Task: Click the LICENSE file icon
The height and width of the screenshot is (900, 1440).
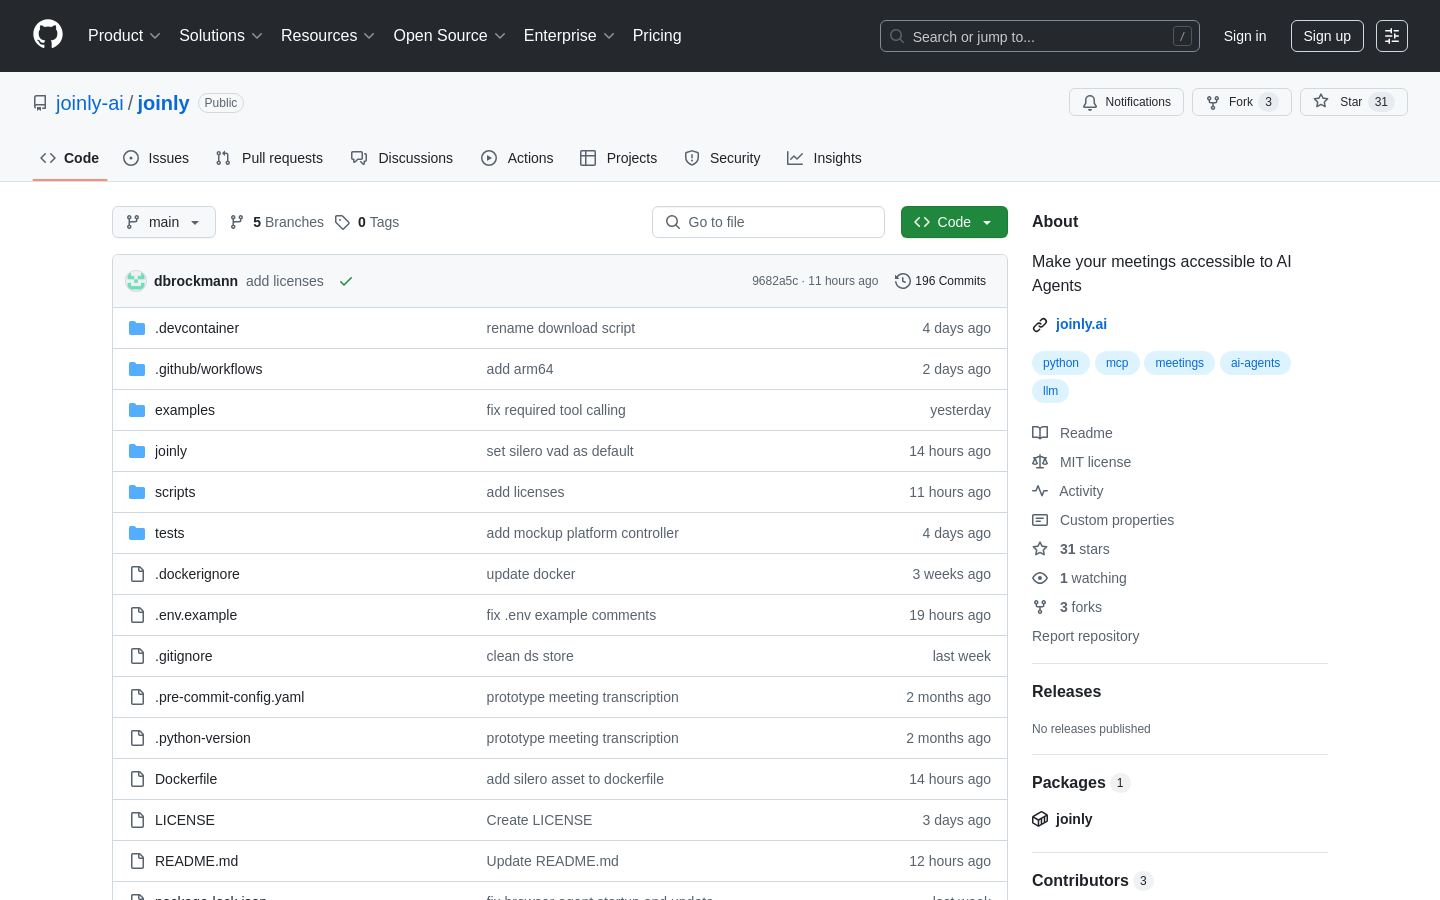Action: click(137, 820)
